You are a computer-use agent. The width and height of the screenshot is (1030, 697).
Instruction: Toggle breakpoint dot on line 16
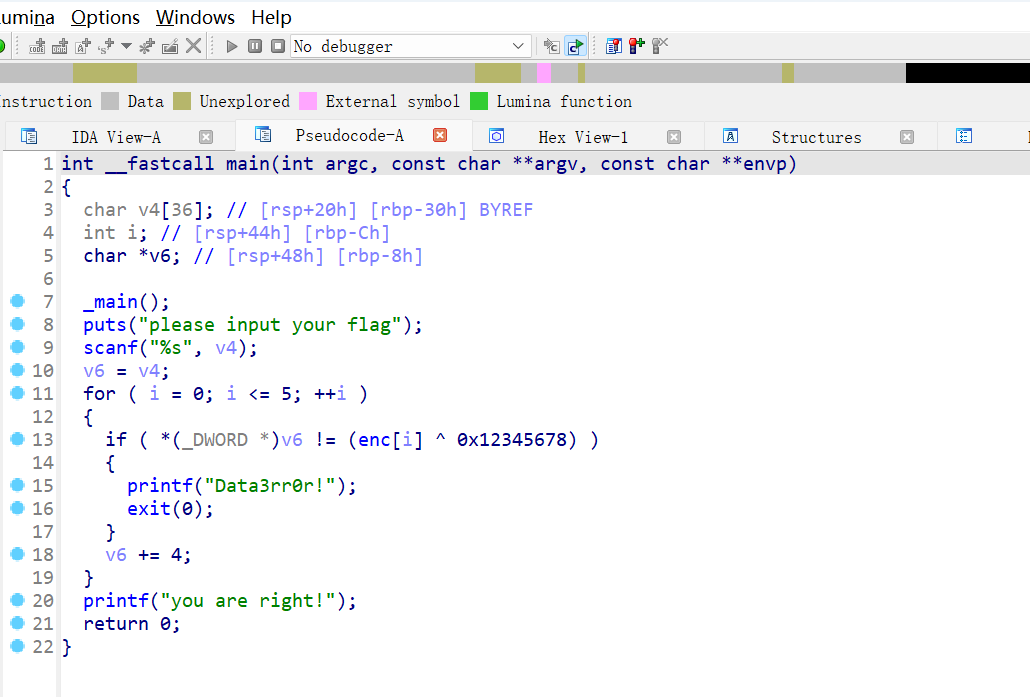[x=18, y=508]
